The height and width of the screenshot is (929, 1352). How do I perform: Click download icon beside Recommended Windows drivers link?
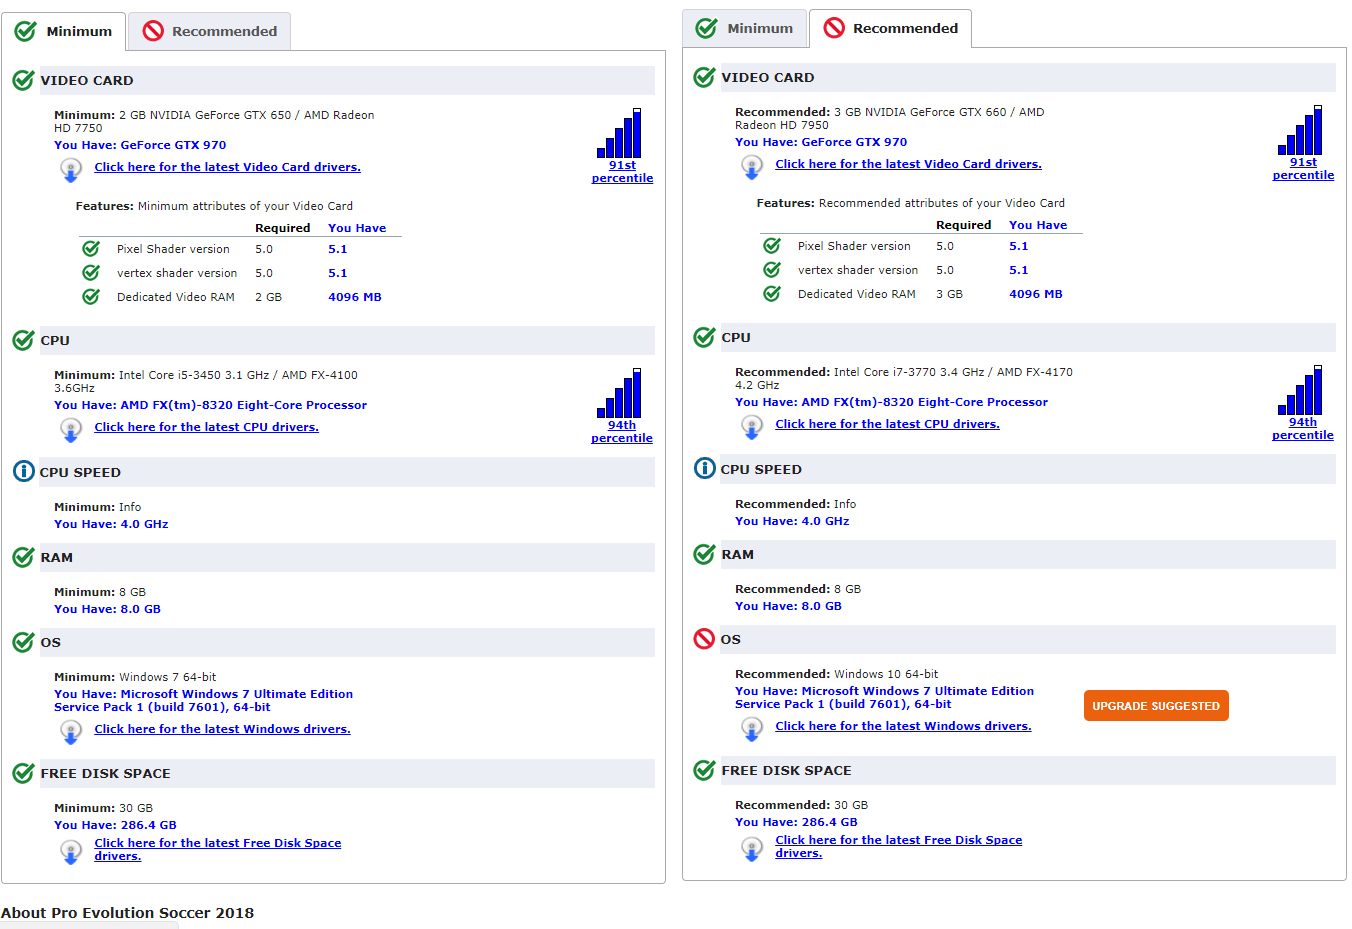(x=752, y=728)
